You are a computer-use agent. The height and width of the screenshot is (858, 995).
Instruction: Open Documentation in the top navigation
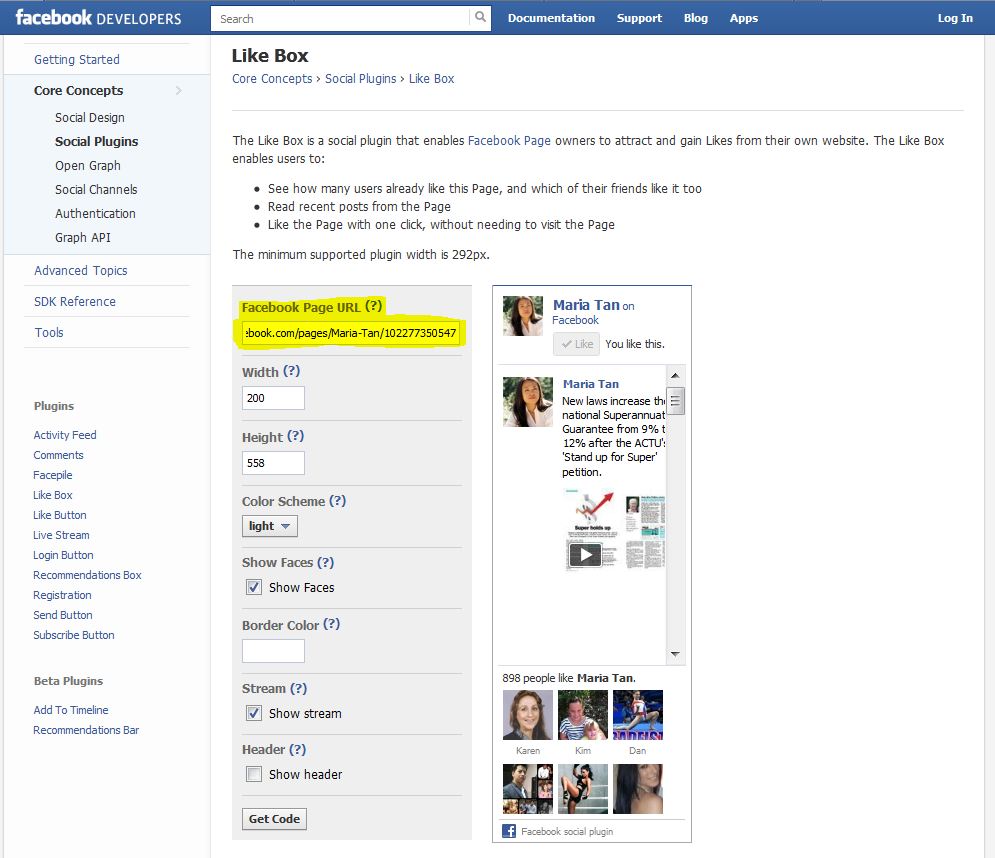pyautogui.click(x=551, y=18)
